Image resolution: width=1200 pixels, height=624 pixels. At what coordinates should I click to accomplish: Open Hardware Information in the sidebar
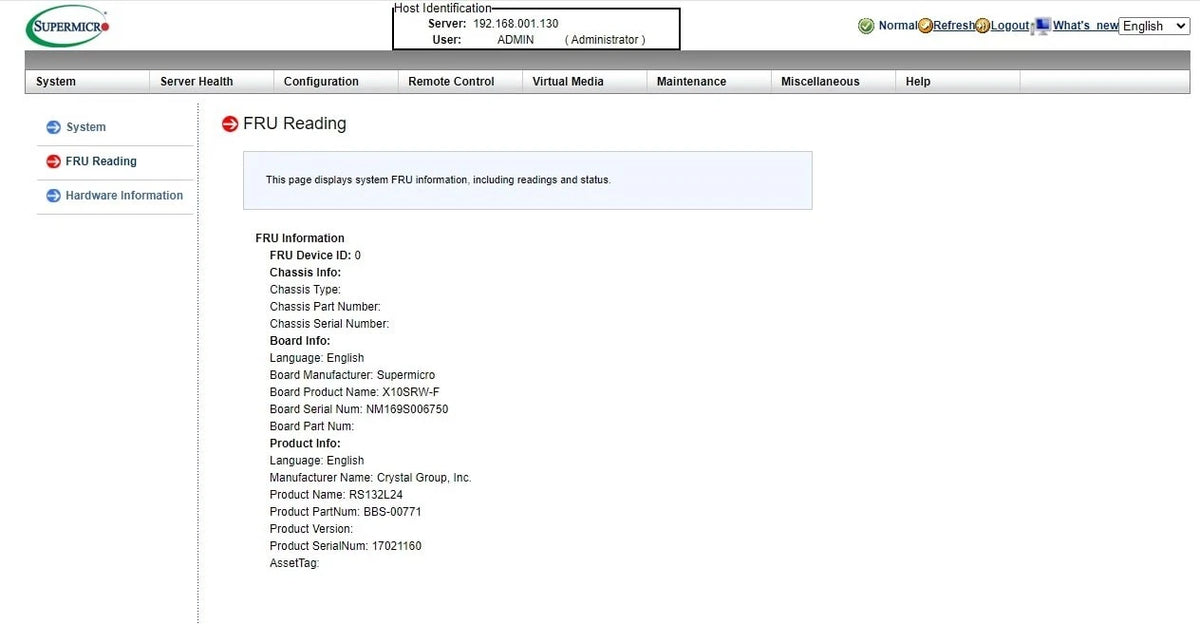point(124,195)
